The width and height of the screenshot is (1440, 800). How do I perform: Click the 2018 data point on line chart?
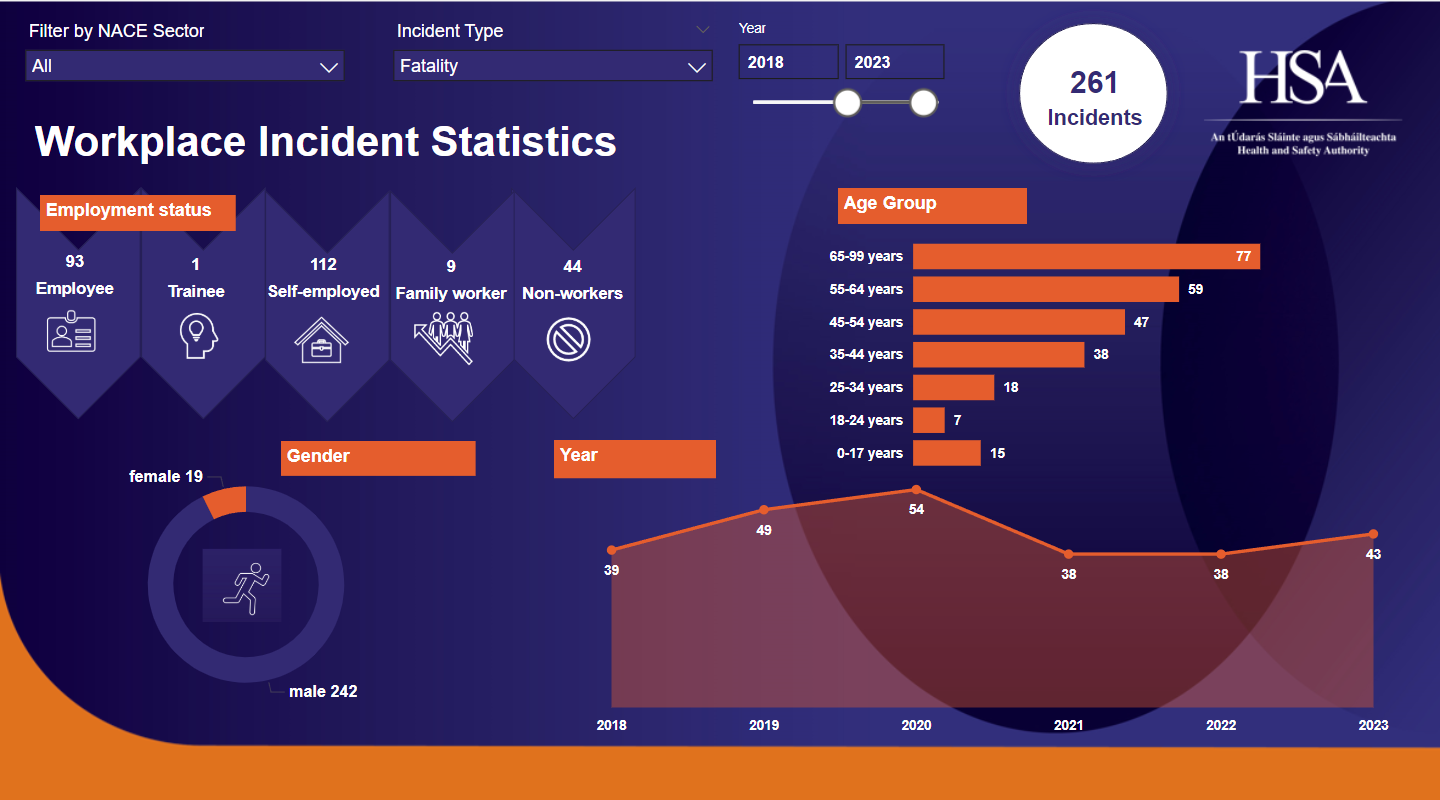pyautogui.click(x=612, y=550)
